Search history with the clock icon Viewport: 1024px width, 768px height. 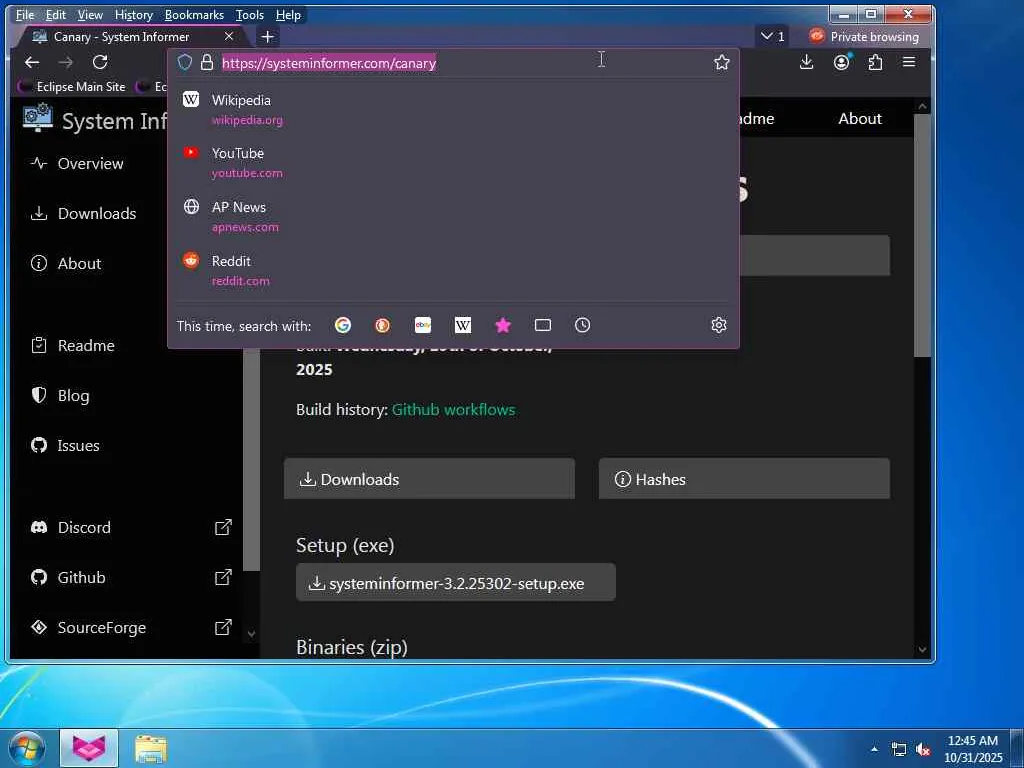click(x=583, y=325)
